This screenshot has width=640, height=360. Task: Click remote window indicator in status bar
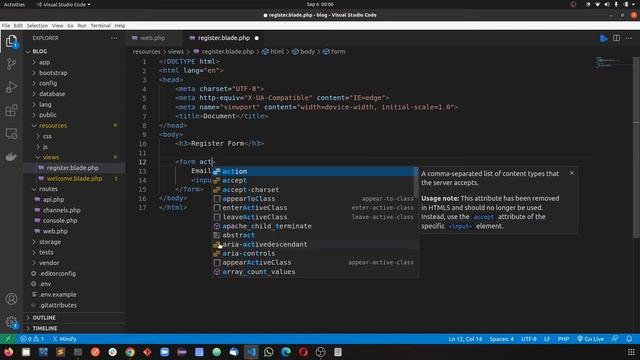point(8,339)
